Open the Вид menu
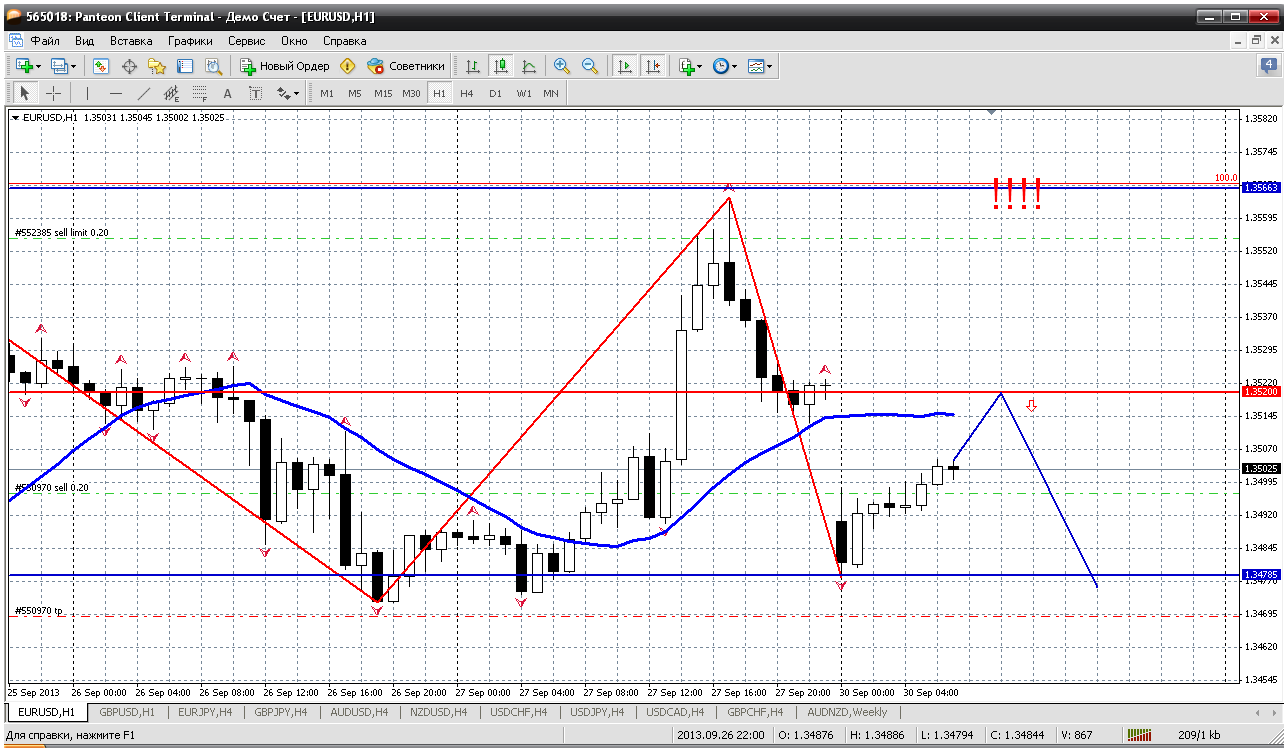1288x748 pixels. click(x=85, y=41)
